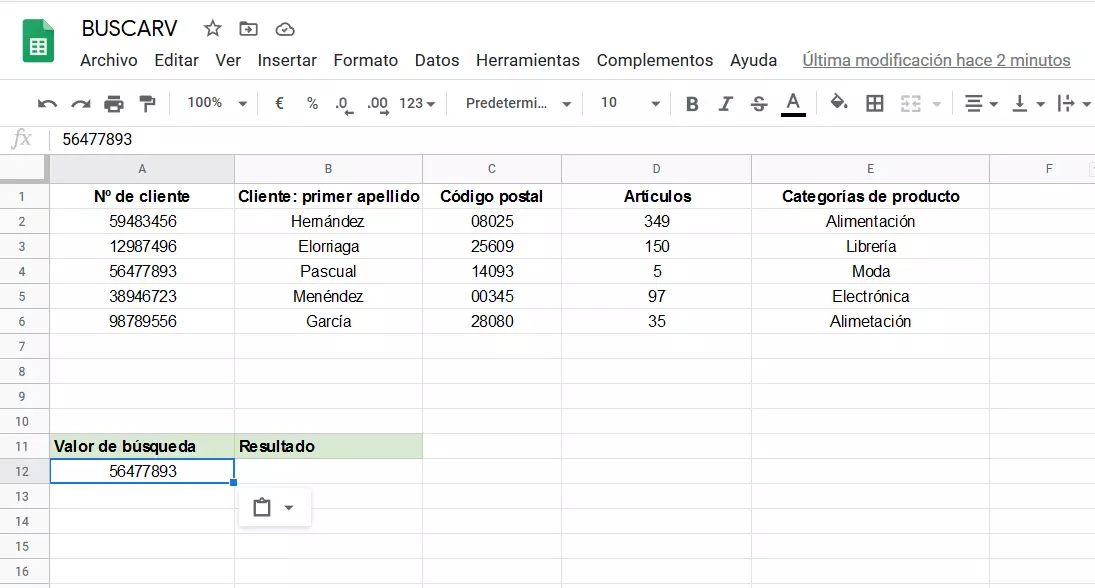The width and height of the screenshot is (1095, 588).
Task: Click the undo arrow
Action: click(47, 102)
